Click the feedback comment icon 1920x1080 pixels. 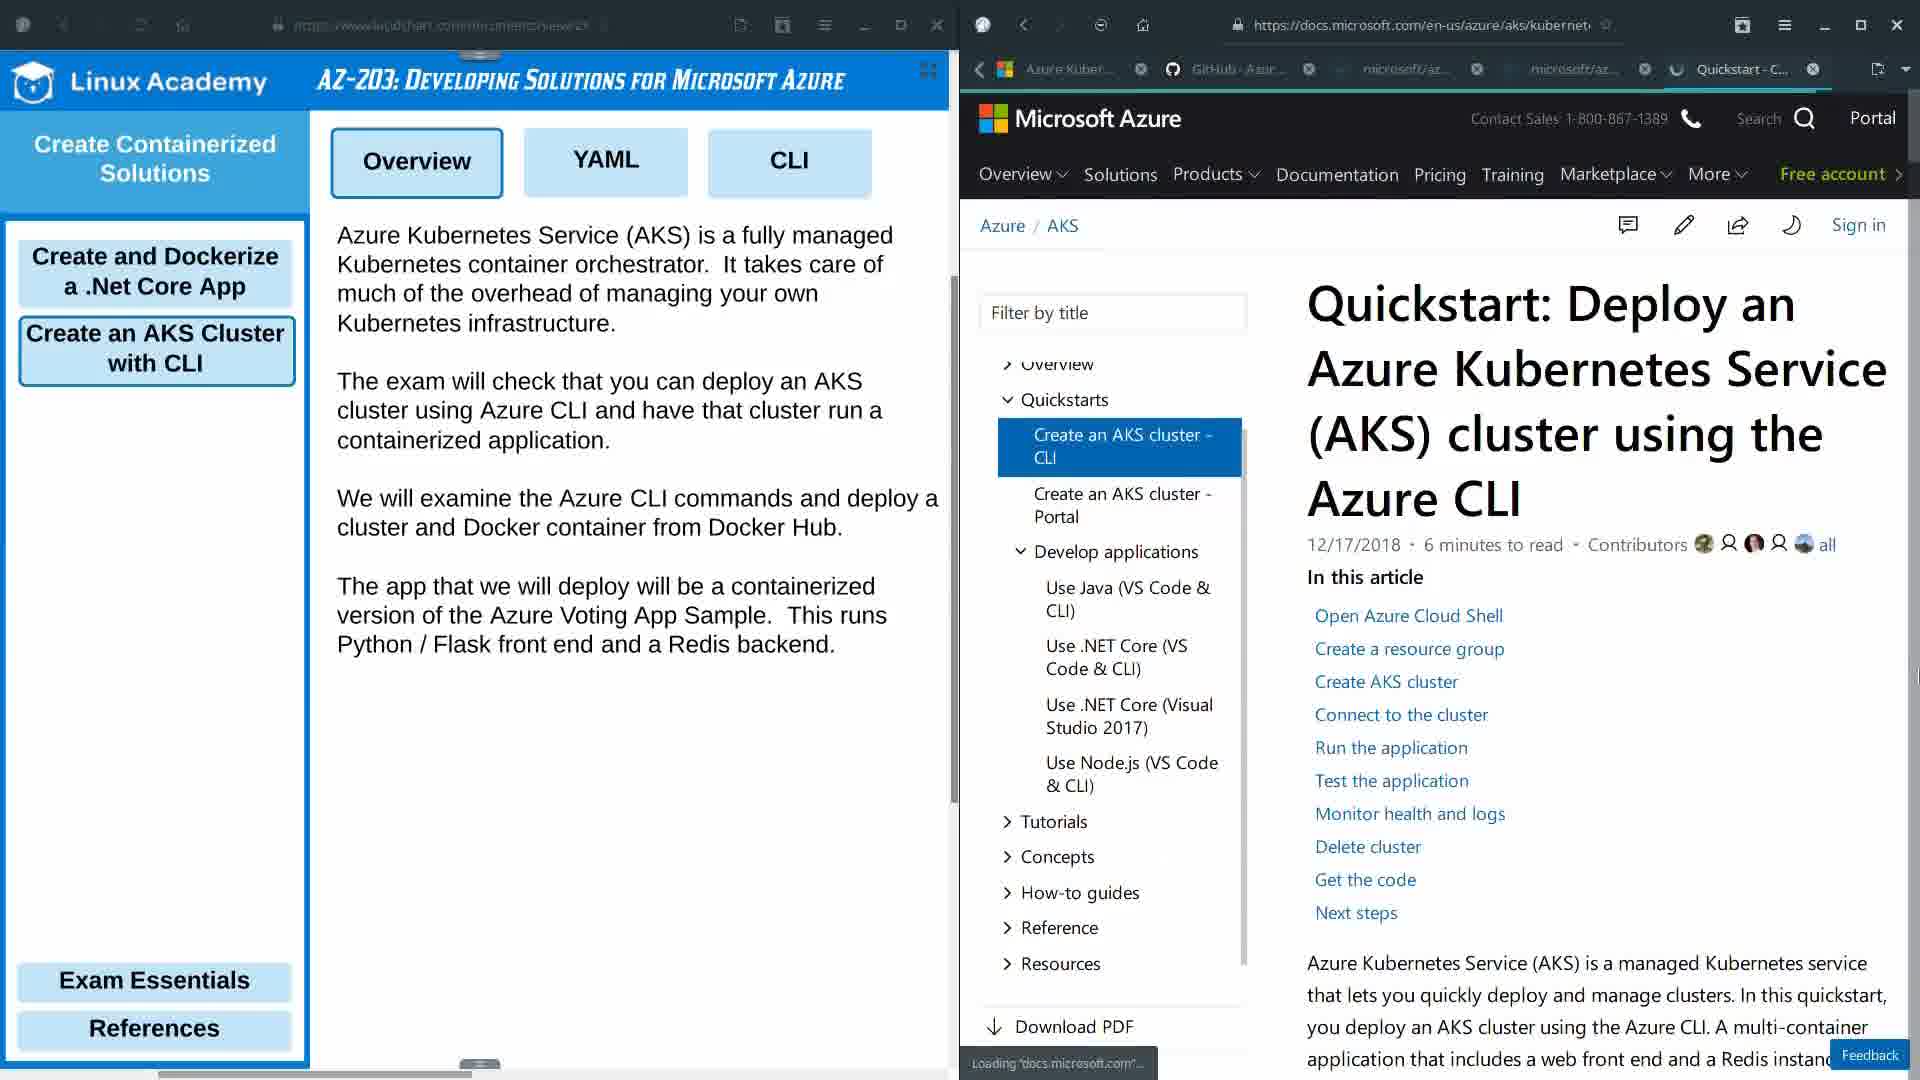point(1628,225)
